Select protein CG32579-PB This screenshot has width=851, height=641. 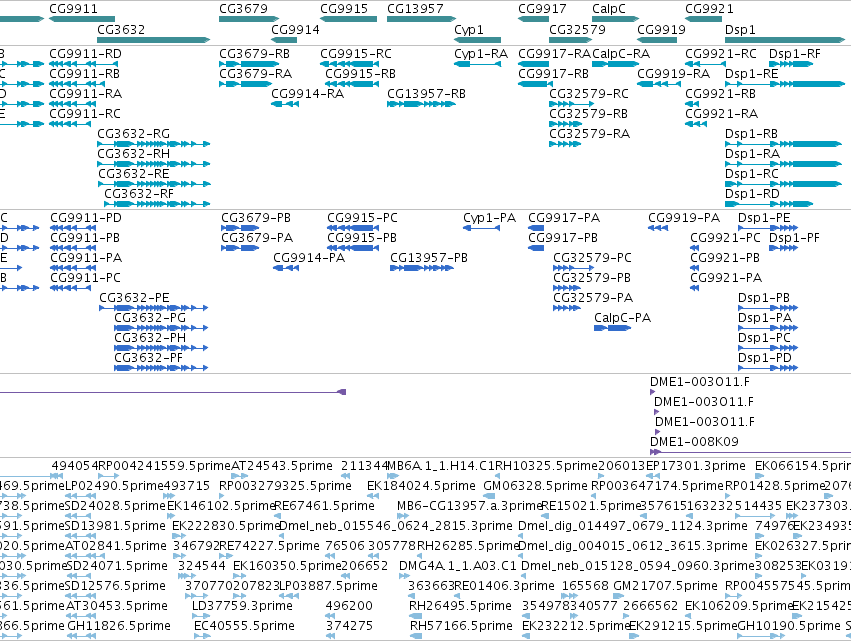(x=567, y=288)
